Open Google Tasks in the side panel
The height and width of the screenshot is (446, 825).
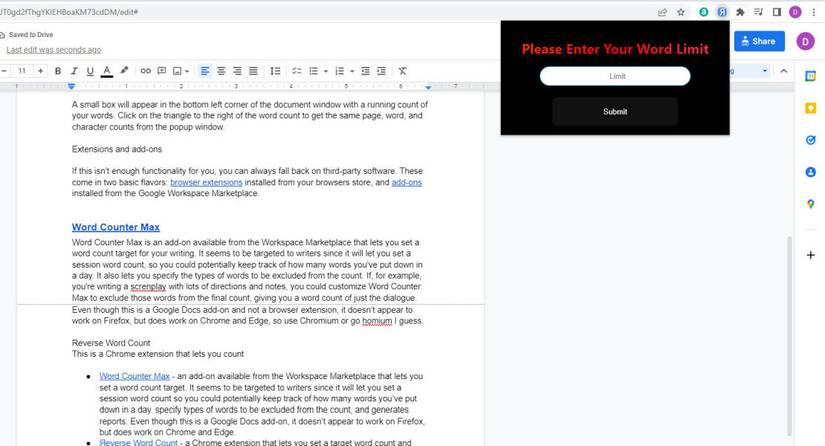pyautogui.click(x=810, y=140)
